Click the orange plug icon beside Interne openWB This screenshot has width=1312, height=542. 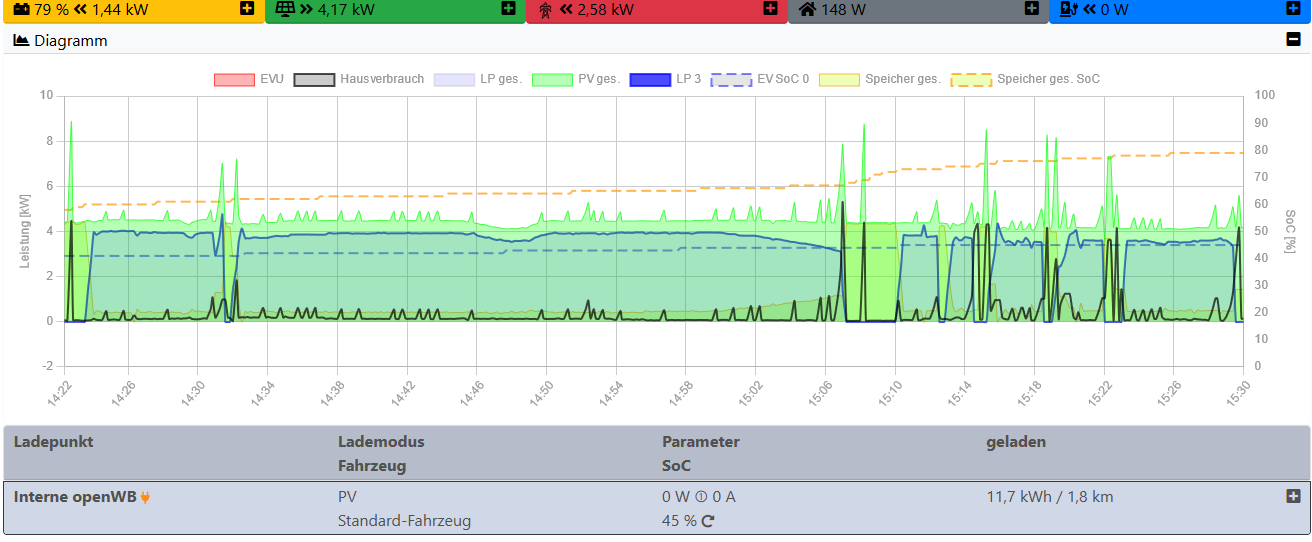[145, 497]
